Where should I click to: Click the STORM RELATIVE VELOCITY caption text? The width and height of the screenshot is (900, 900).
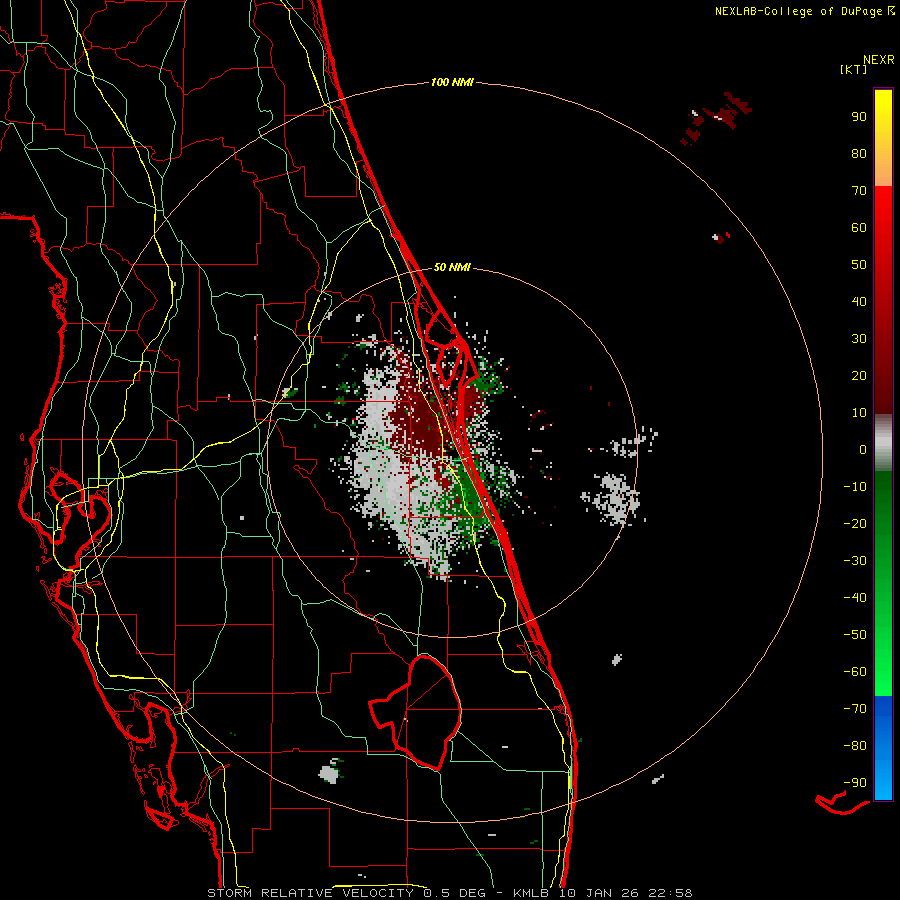click(310, 893)
